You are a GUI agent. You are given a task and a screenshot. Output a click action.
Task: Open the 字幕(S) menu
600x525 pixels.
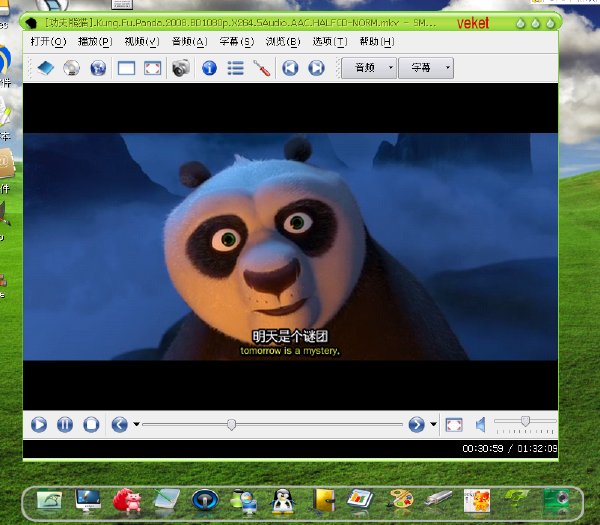pos(236,41)
